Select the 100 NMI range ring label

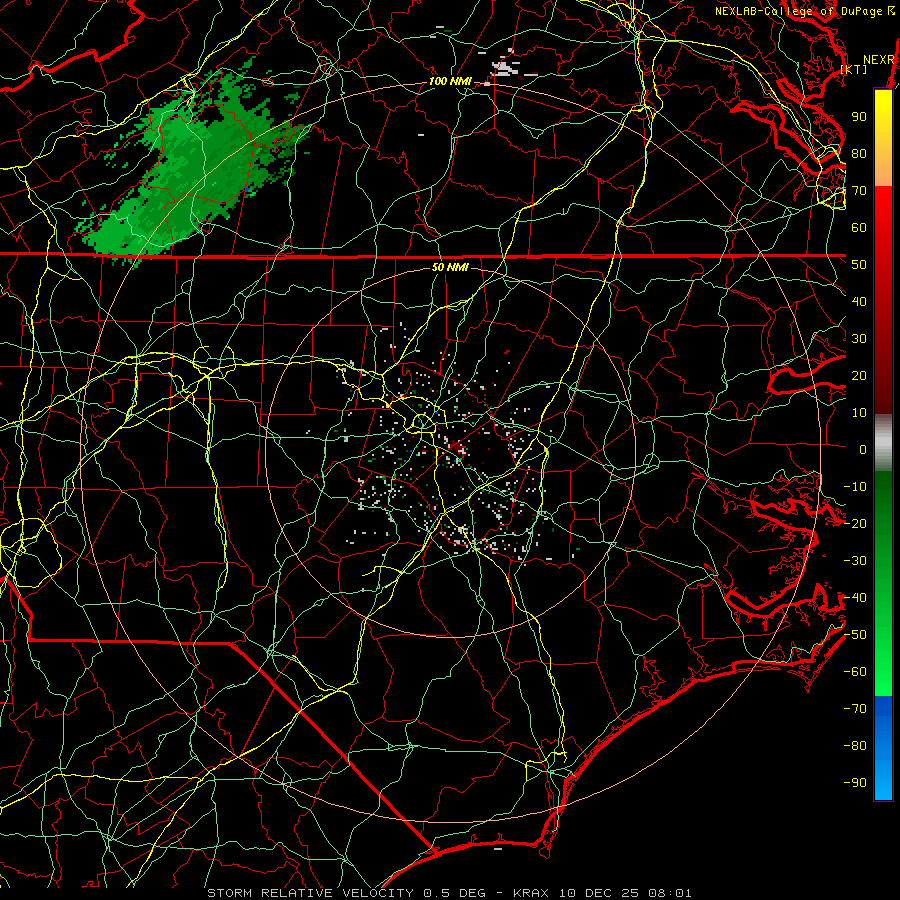(450, 82)
